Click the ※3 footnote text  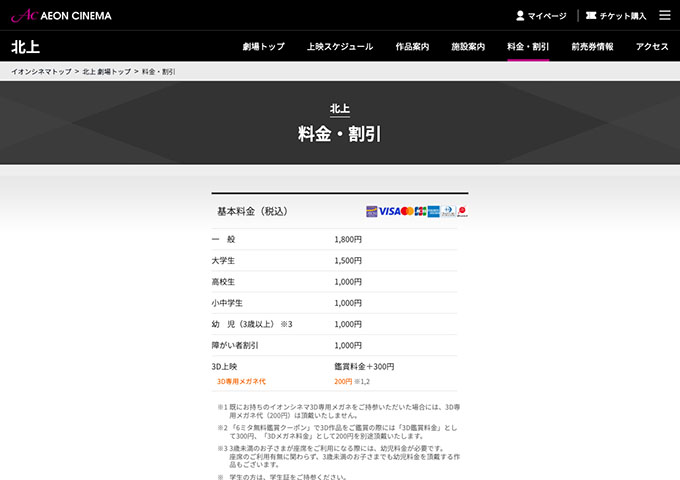pos(339,456)
